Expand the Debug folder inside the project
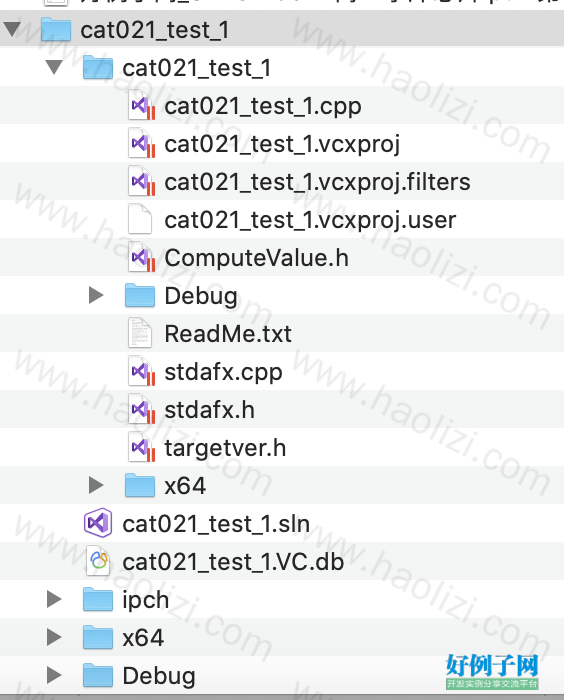This screenshot has width=564, height=700. [x=96, y=295]
